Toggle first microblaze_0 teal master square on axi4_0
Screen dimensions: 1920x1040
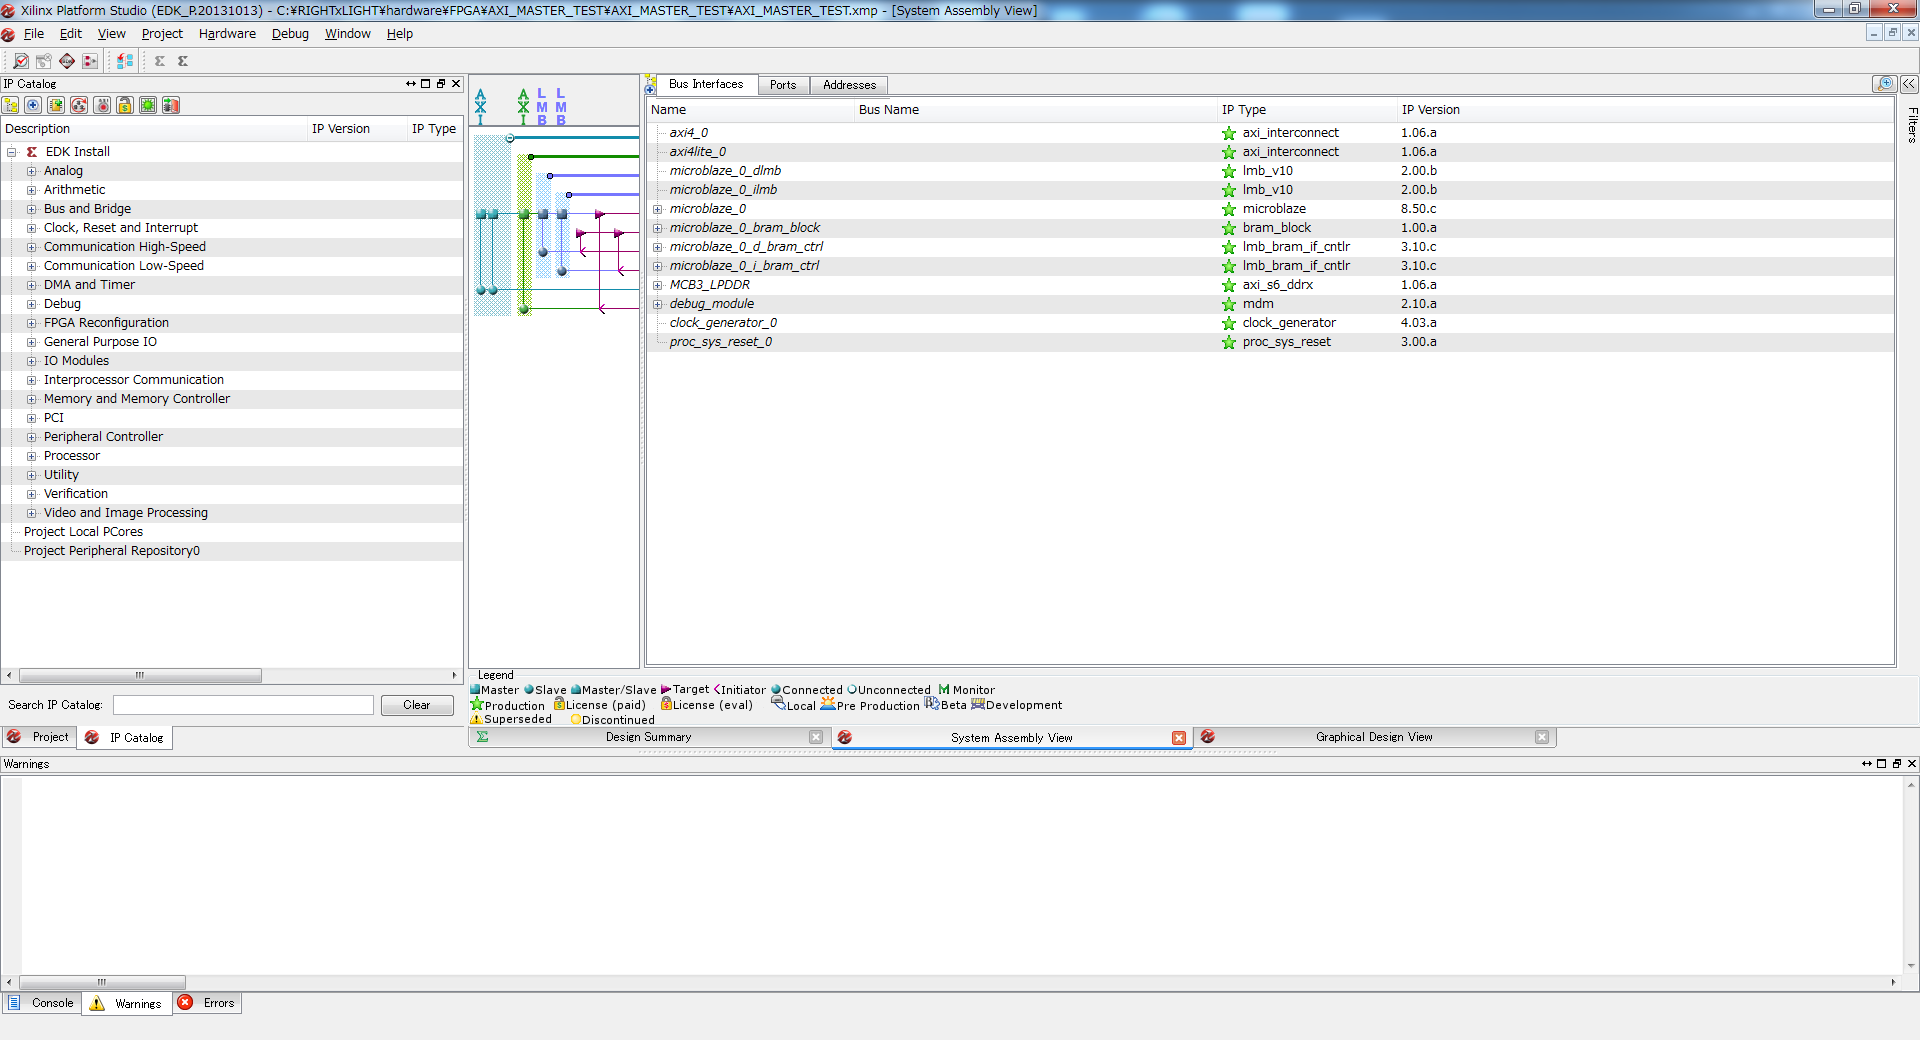click(x=481, y=214)
